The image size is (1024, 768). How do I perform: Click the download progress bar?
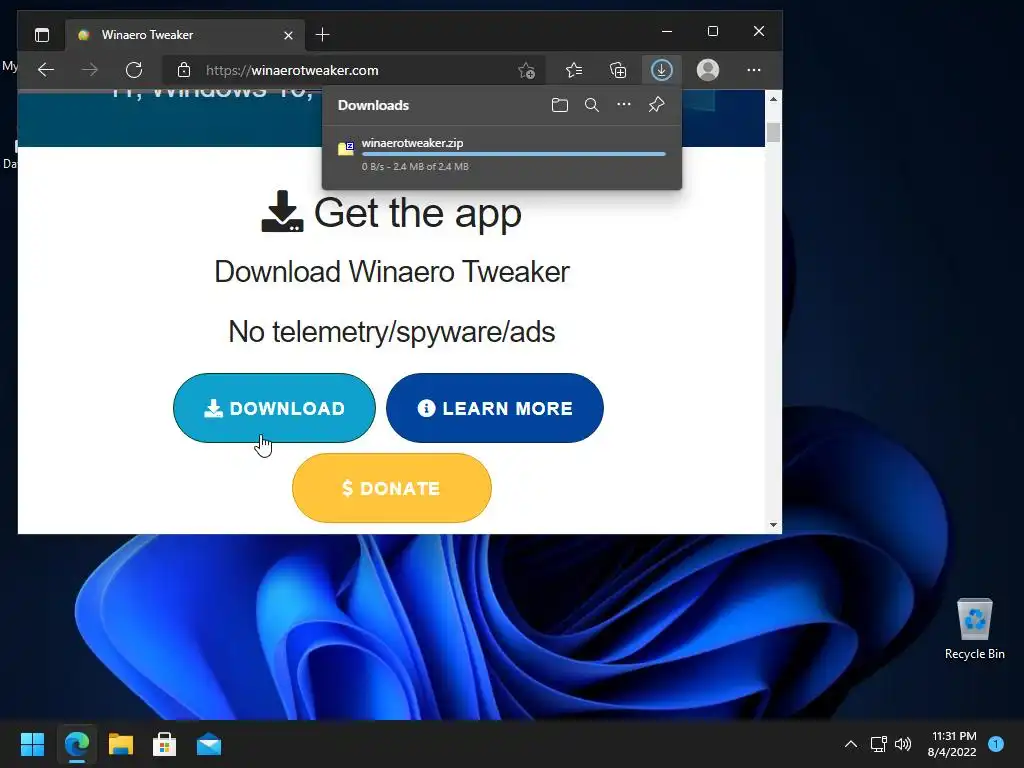click(513, 154)
